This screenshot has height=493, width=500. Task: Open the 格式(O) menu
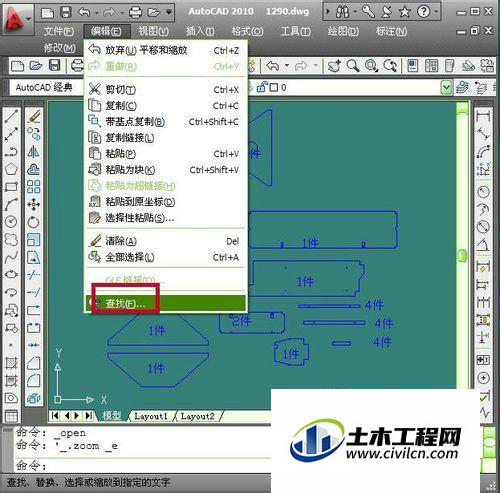247,31
